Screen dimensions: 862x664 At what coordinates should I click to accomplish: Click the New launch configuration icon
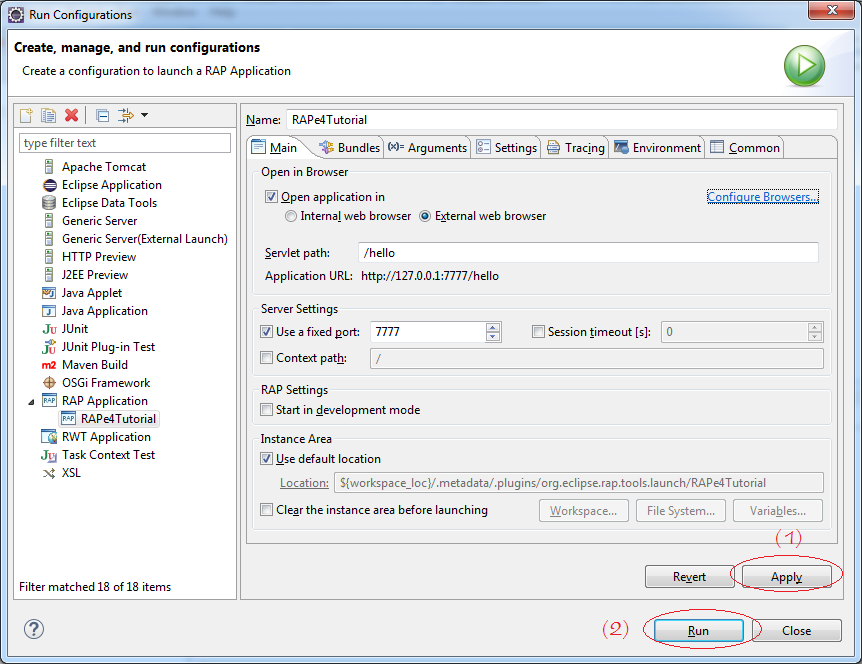(x=26, y=115)
